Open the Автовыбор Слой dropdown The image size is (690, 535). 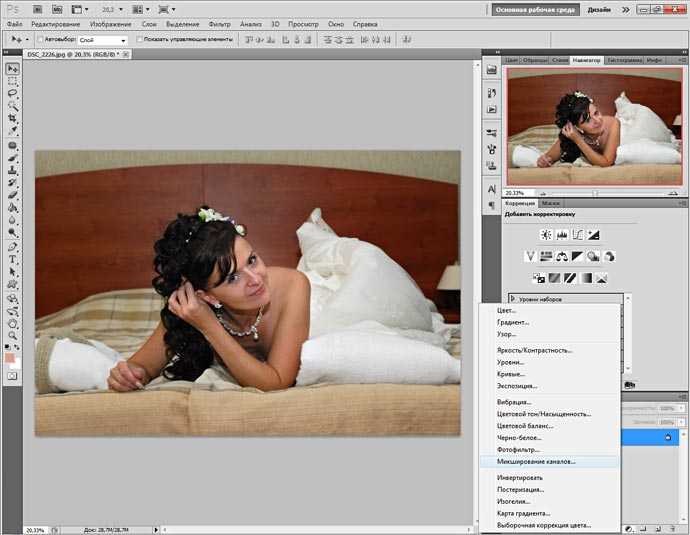(x=103, y=40)
